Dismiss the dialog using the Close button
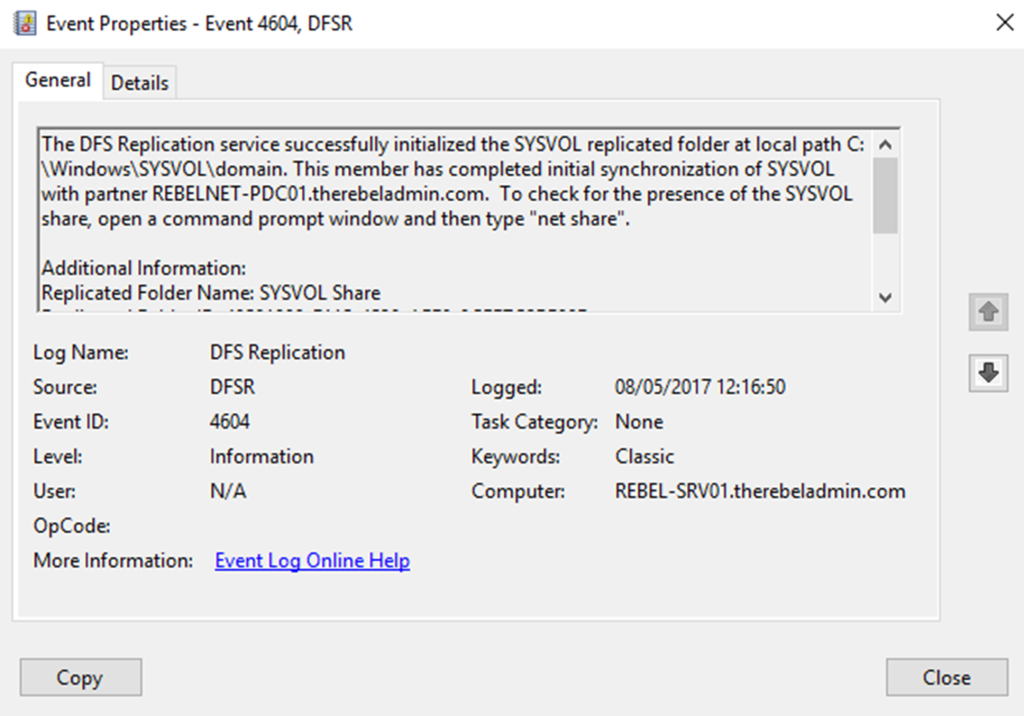The width and height of the screenshot is (1024, 716). (946, 677)
